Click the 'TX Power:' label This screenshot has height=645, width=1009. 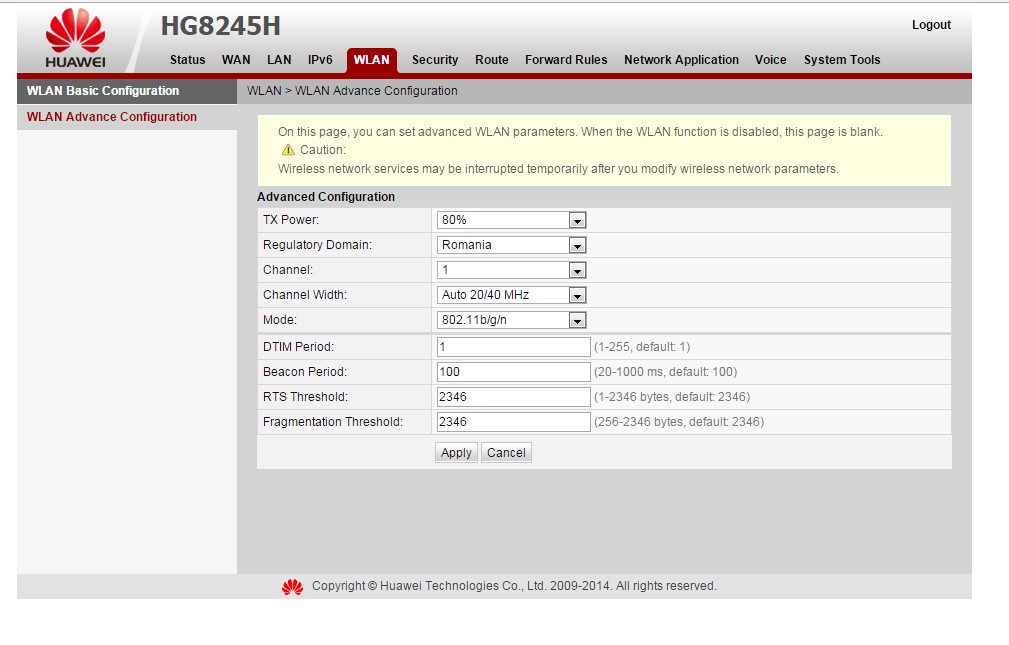click(x=291, y=220)
